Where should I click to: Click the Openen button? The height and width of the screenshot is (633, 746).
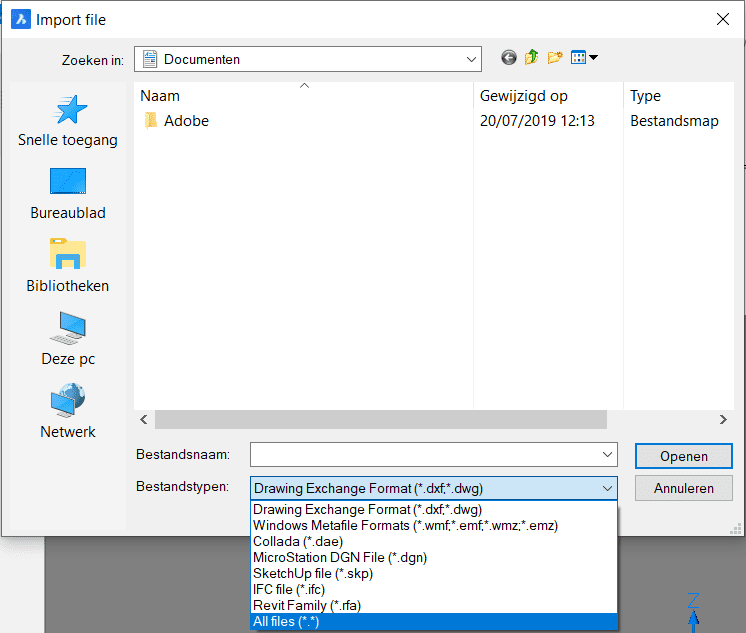tap(683, 456)
